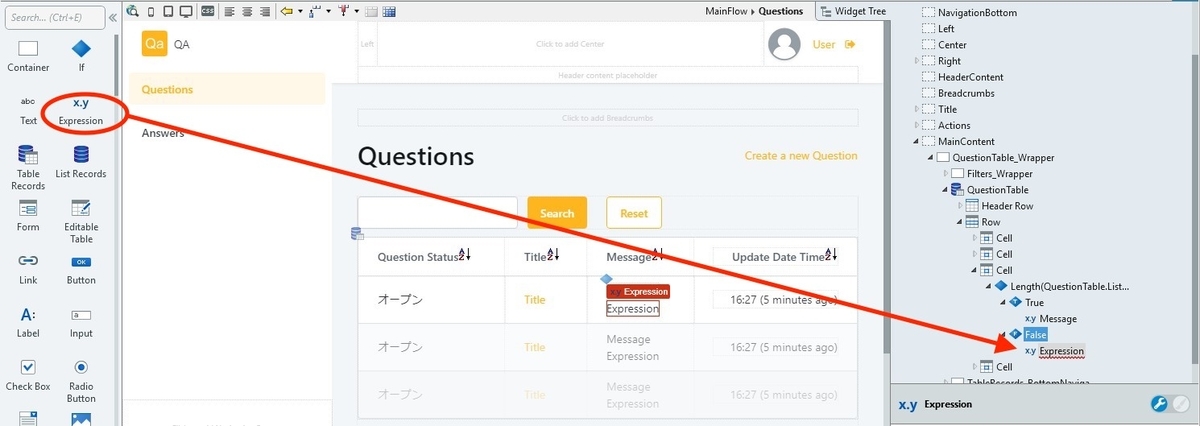Select the Form widget in toolbox

pos(28,214)
